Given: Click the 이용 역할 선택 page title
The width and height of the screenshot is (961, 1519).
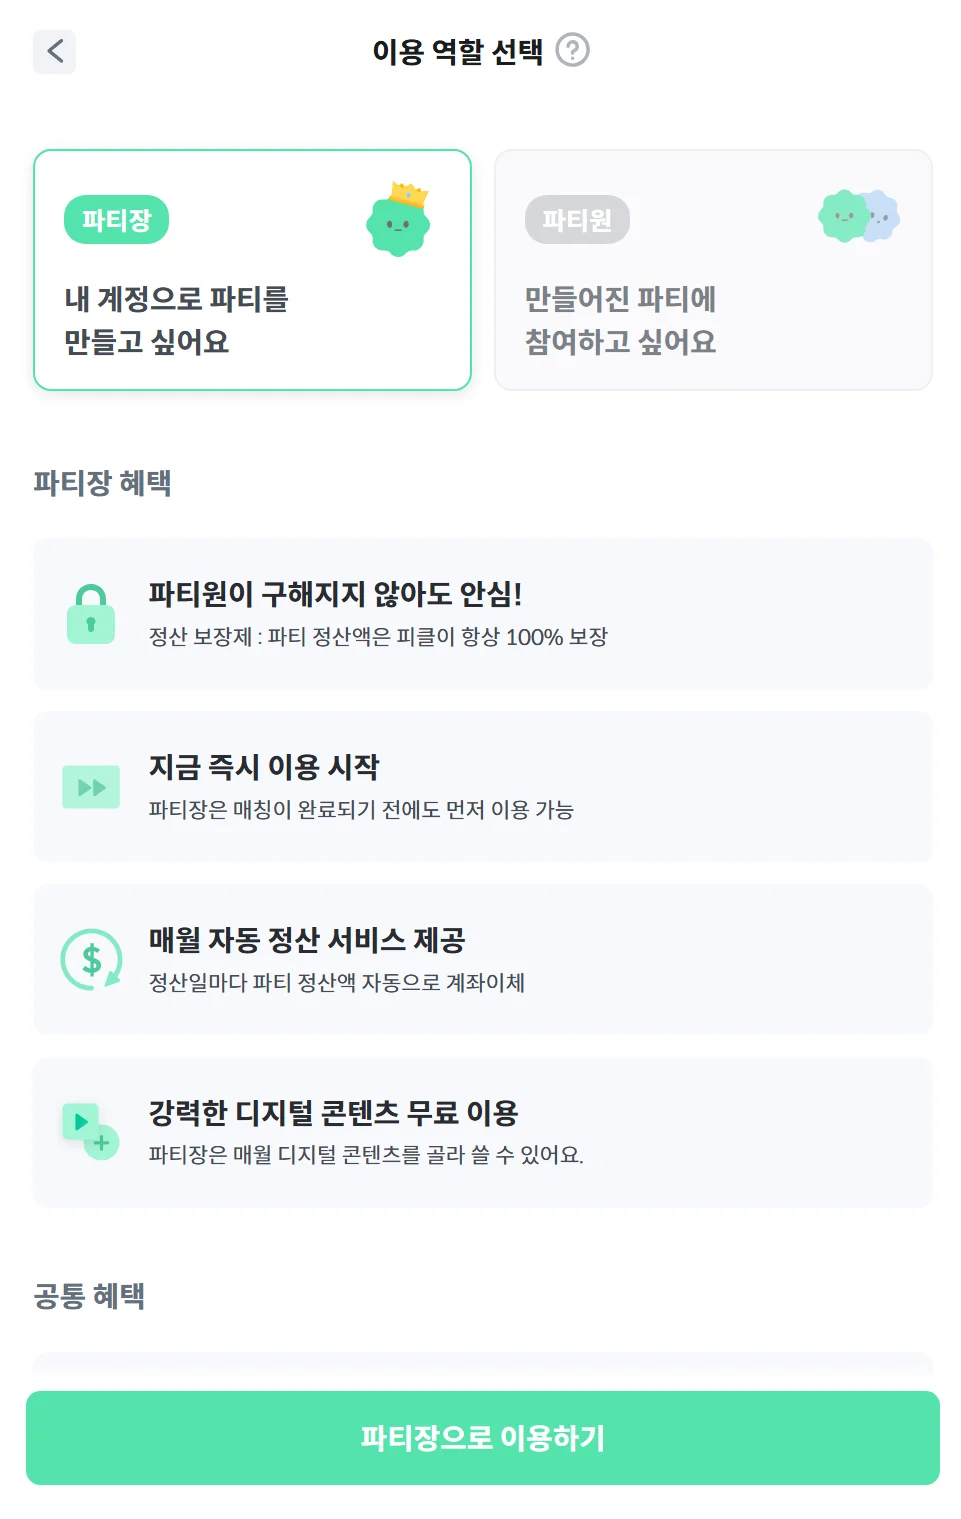Looking at the screenshot, I should coord(458,51).
